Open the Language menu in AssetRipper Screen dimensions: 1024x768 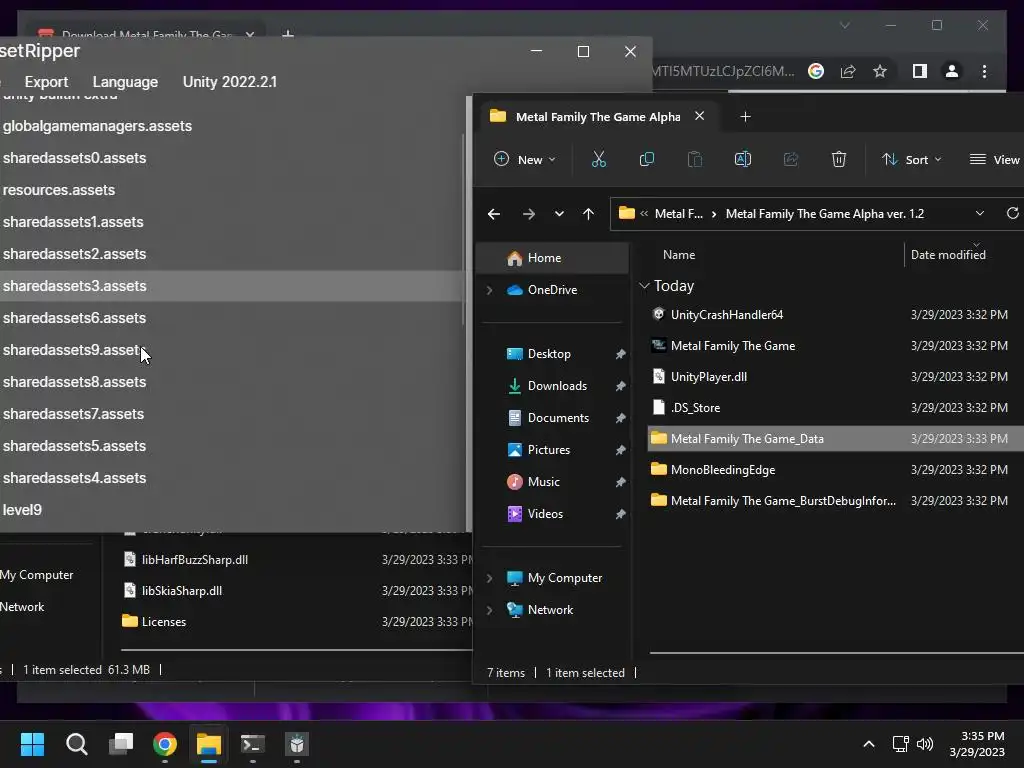tap(125, 82)
